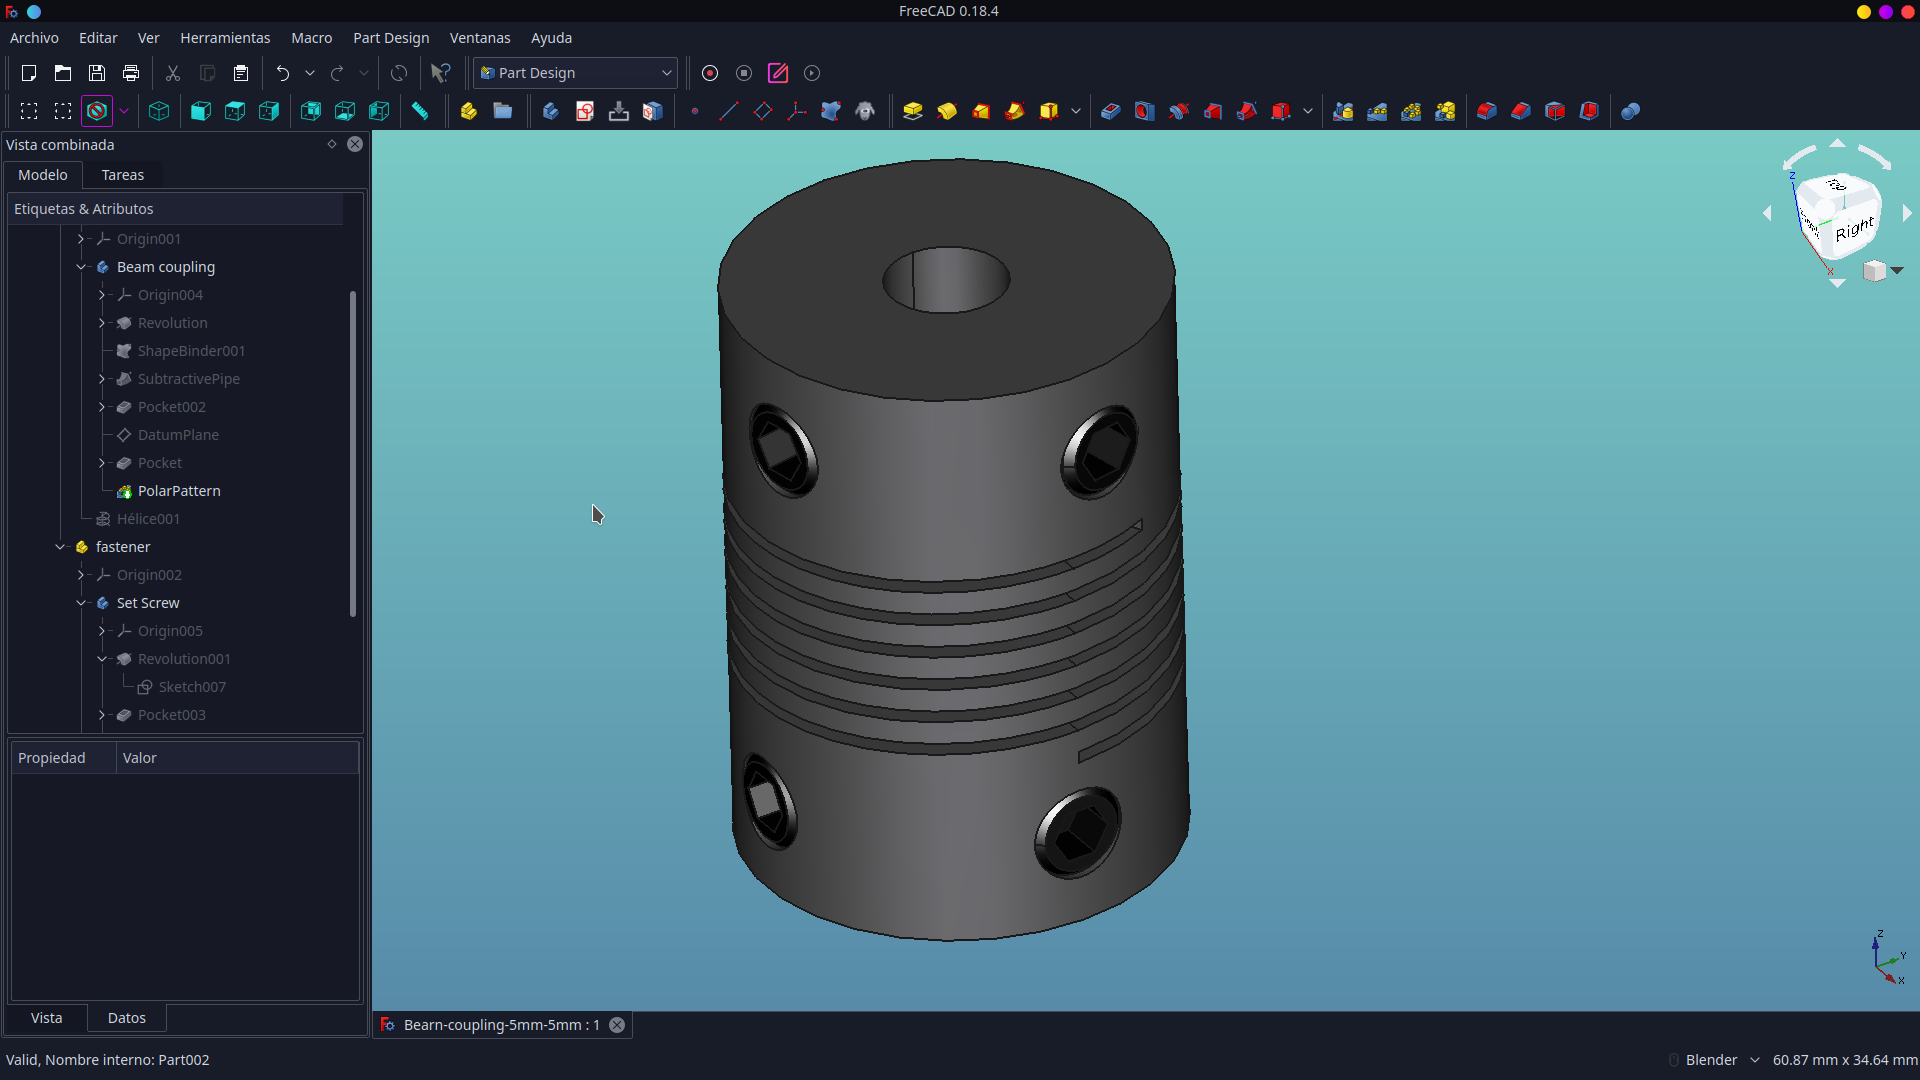Click the Pad feature icon
Image resolution: width=1920 pixels, height=1080 pixels.
click(x=912, y=111)
